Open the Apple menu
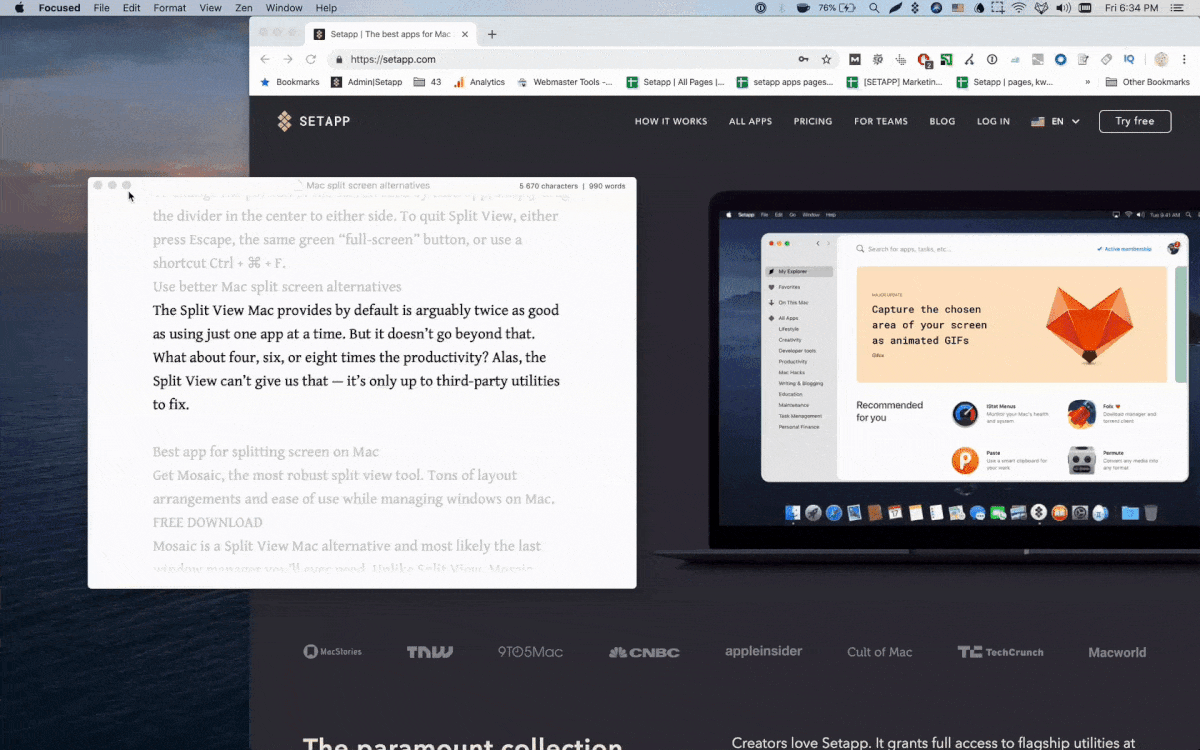Image resolution: width=1200 pixels, height=750 pixels. [18, 8]
